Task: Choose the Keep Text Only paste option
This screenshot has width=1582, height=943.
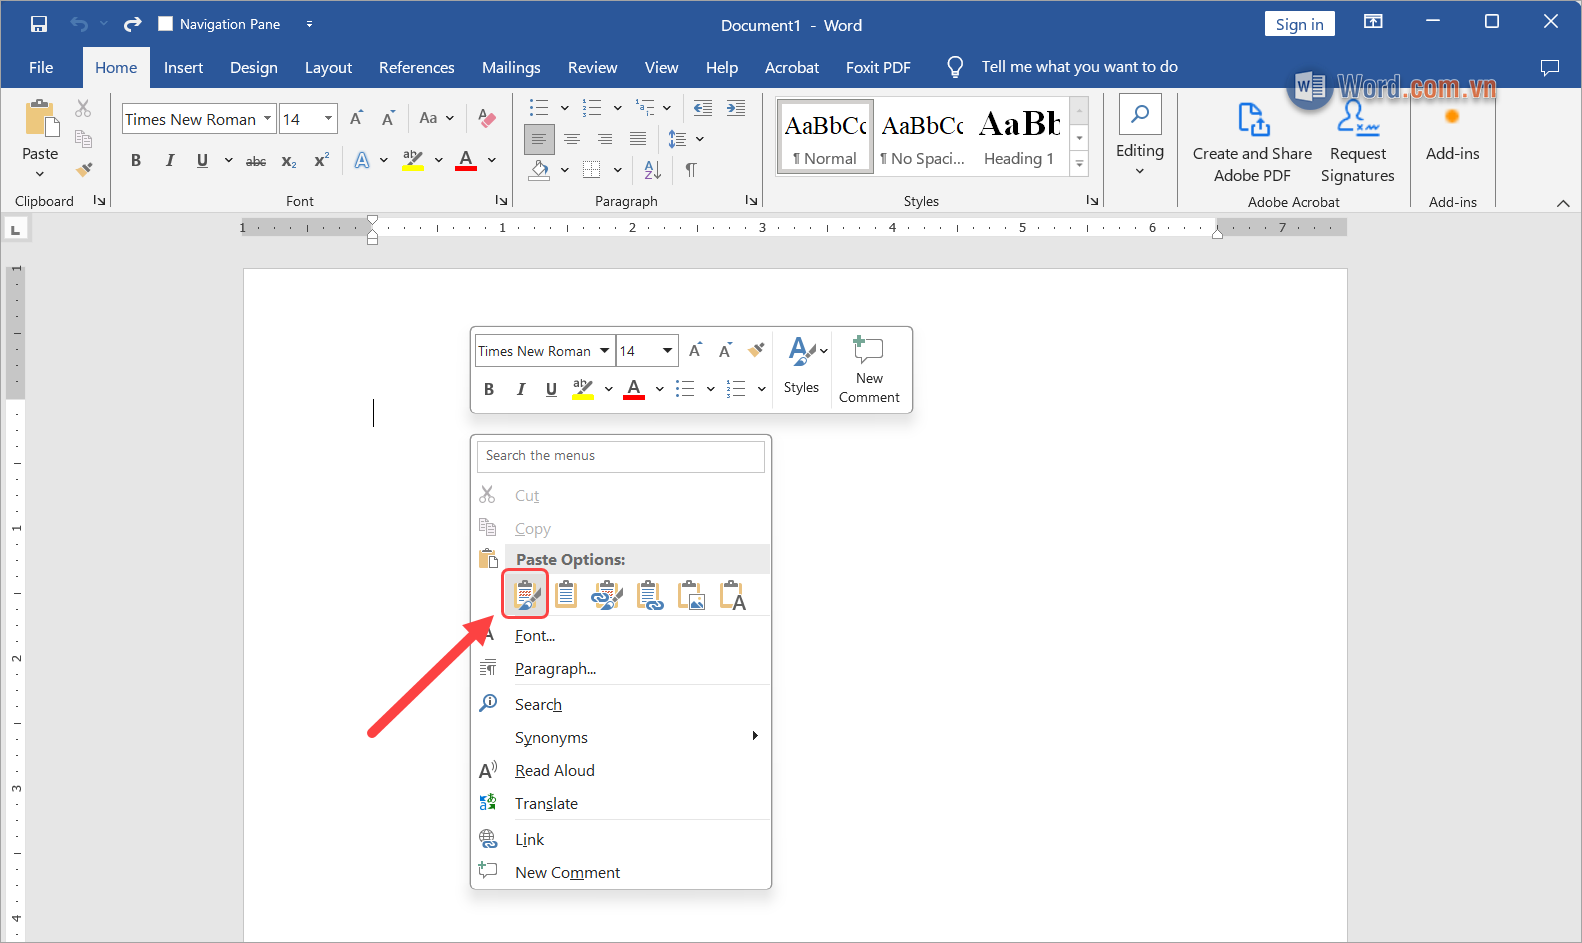Action: pyautogui.click(x=733, y=595)
